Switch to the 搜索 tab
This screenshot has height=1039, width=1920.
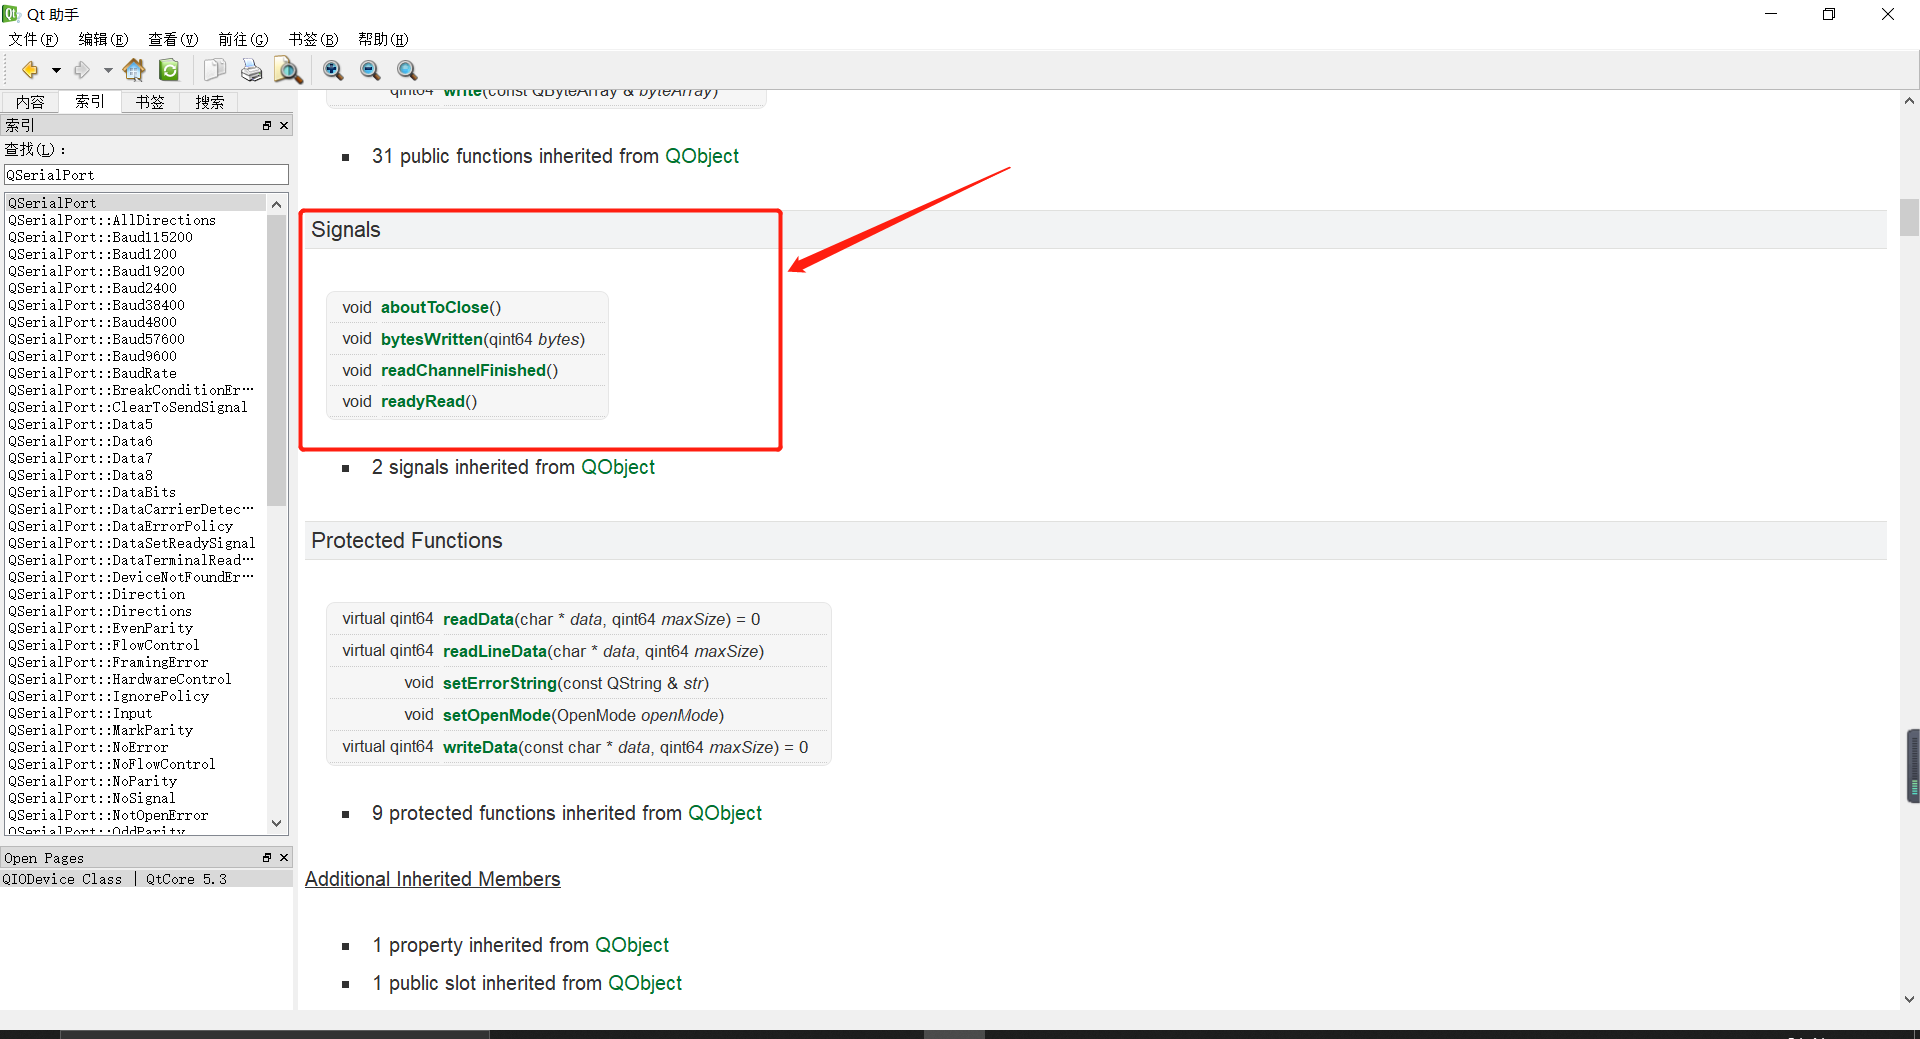coord(210,102)
